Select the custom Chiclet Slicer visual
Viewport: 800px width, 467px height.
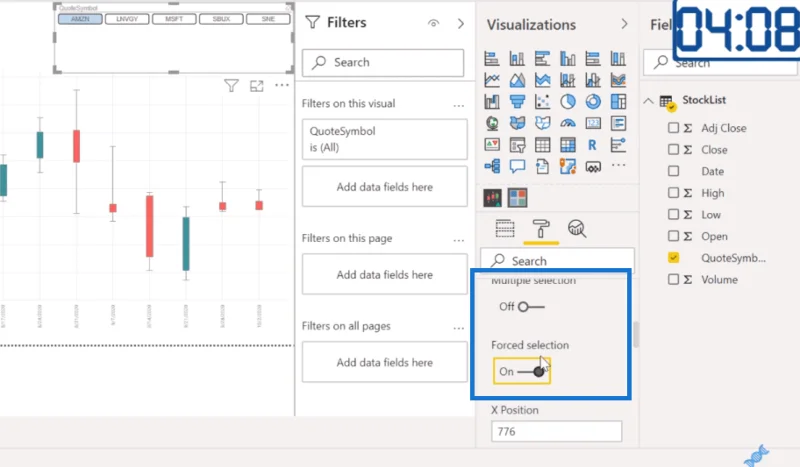point(517,198)
